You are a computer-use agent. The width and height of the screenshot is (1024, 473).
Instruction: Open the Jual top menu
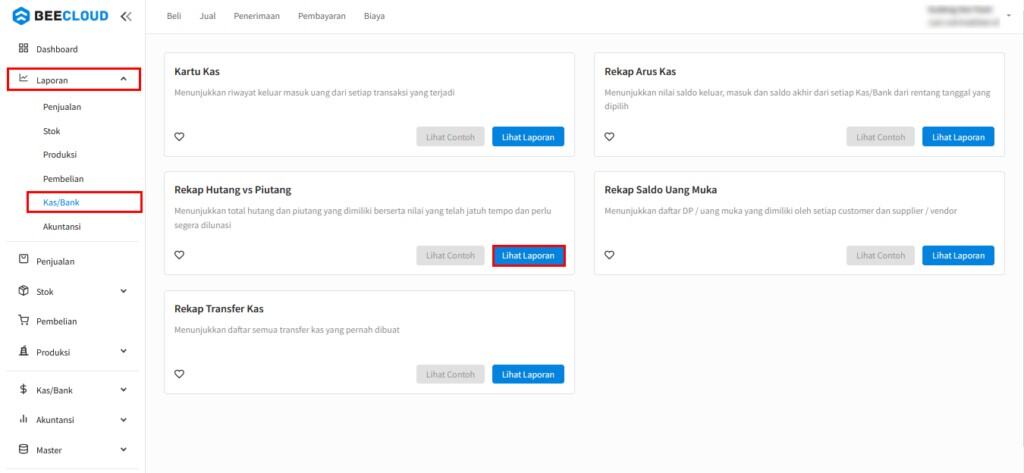point(208,16)
